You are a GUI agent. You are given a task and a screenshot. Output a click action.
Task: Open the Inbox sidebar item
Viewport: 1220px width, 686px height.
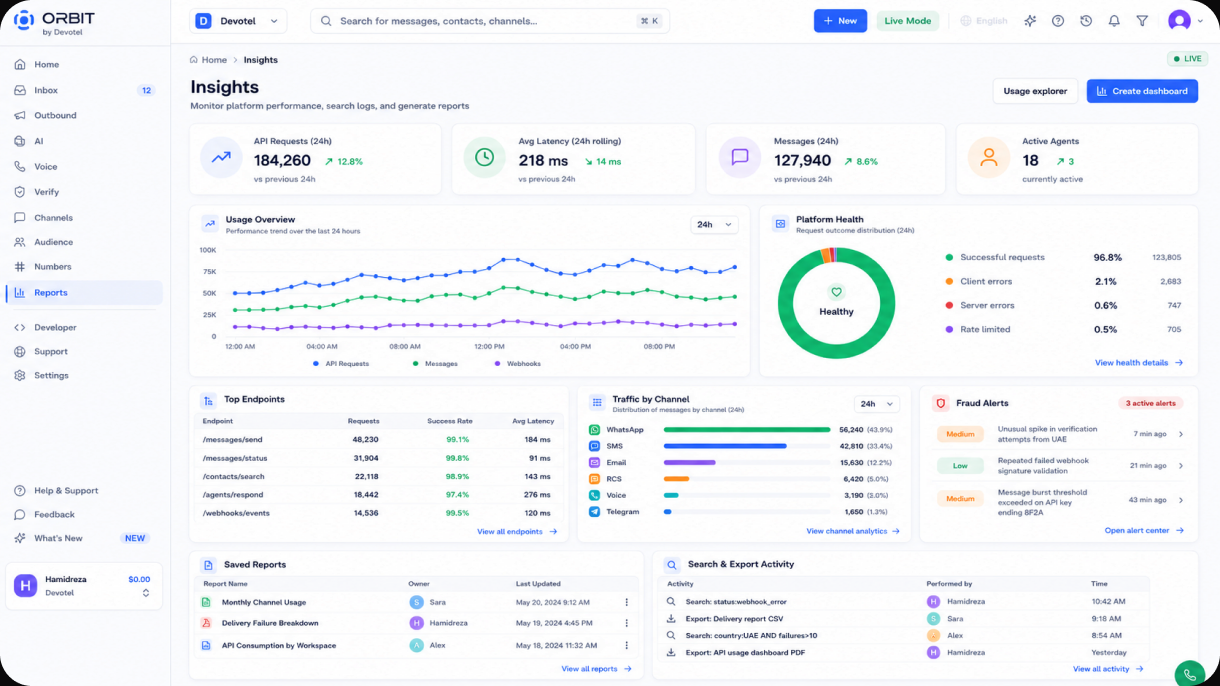[82, 90]
